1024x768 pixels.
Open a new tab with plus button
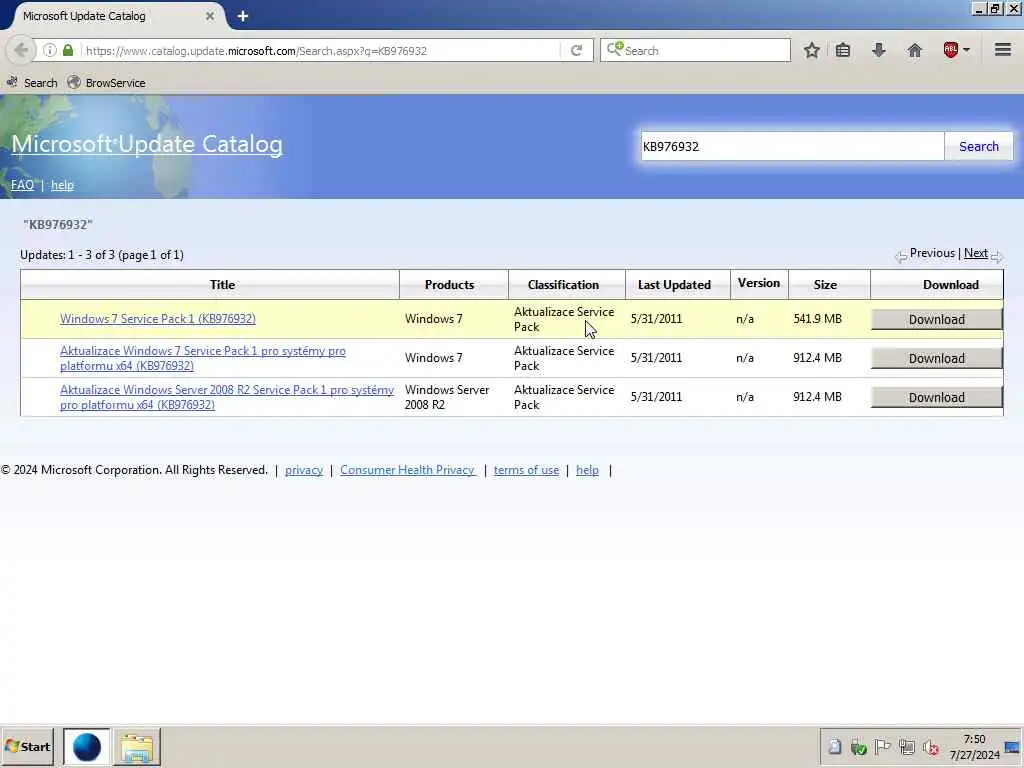(242, 16)
